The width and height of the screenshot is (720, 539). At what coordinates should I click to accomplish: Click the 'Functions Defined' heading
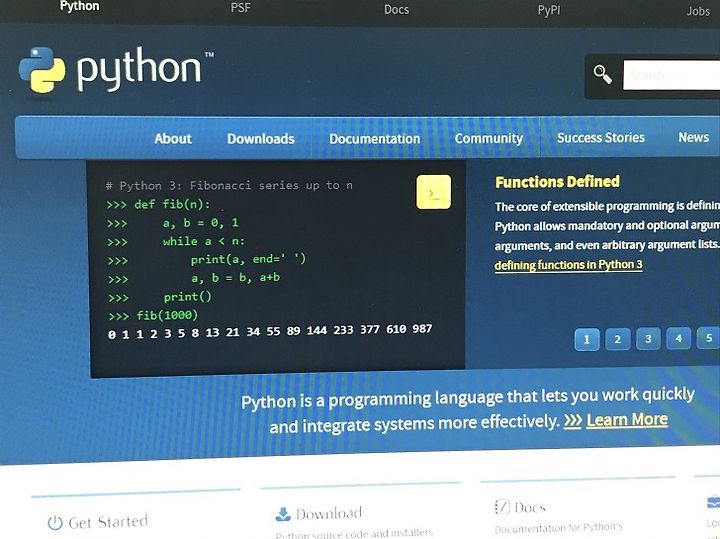[557, 182]
